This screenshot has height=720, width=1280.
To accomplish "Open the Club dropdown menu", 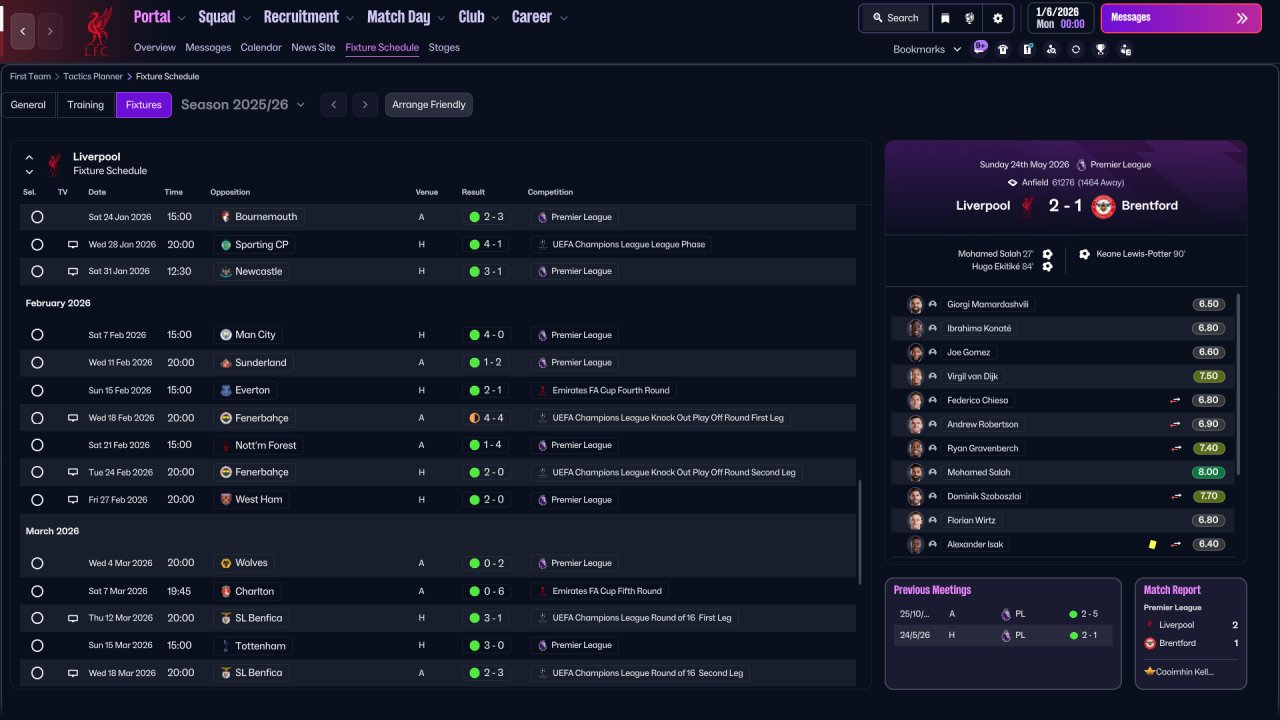I will (x=478, y=17).
